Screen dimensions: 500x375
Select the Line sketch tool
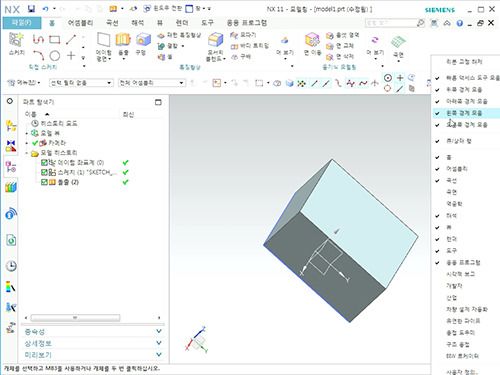(x=71, y=39)
